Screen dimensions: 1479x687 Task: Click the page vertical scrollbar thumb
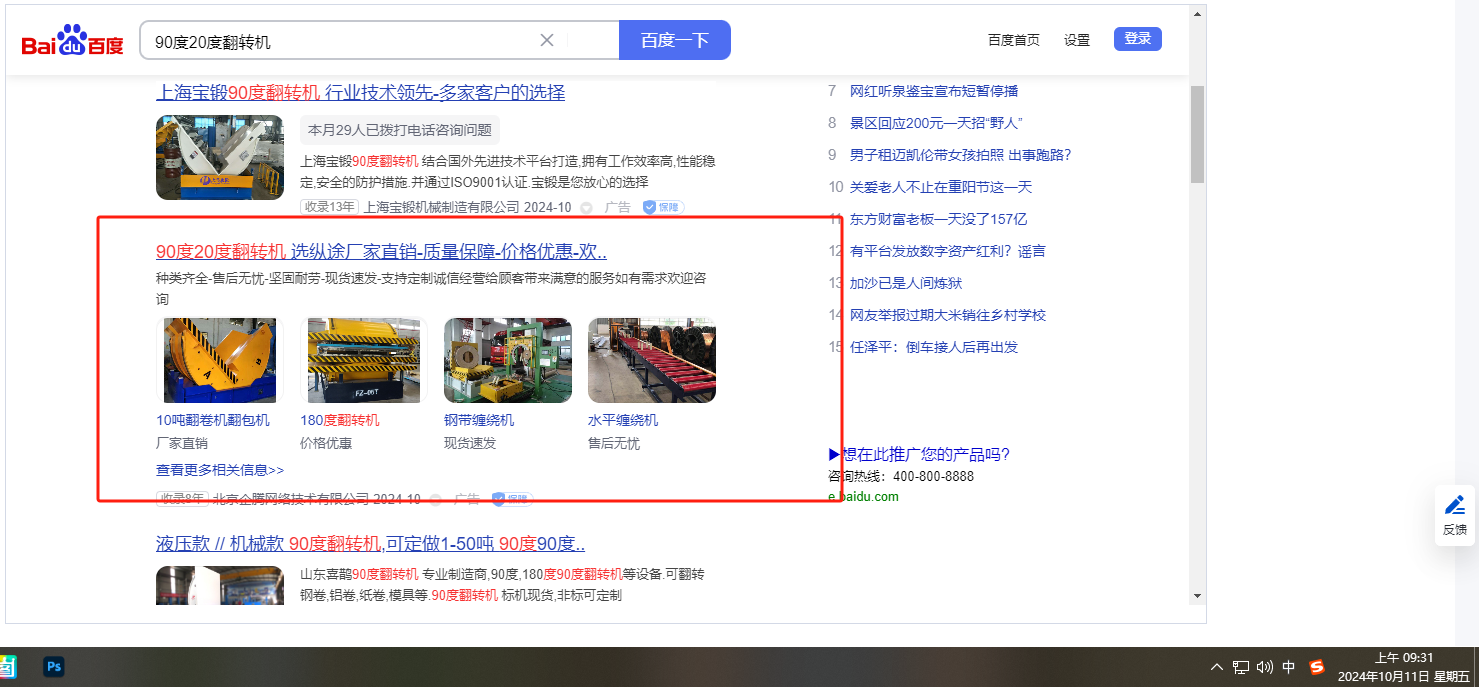coord(1197,134)
